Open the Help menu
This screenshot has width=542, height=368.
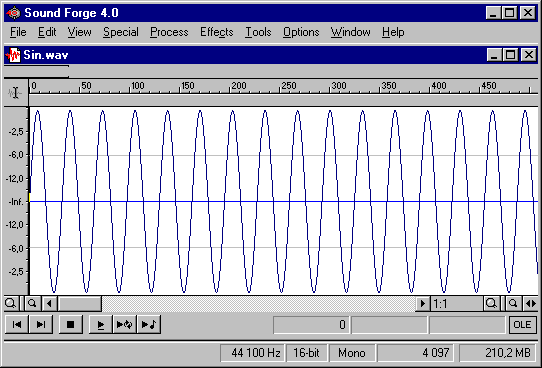click(393, 32)
